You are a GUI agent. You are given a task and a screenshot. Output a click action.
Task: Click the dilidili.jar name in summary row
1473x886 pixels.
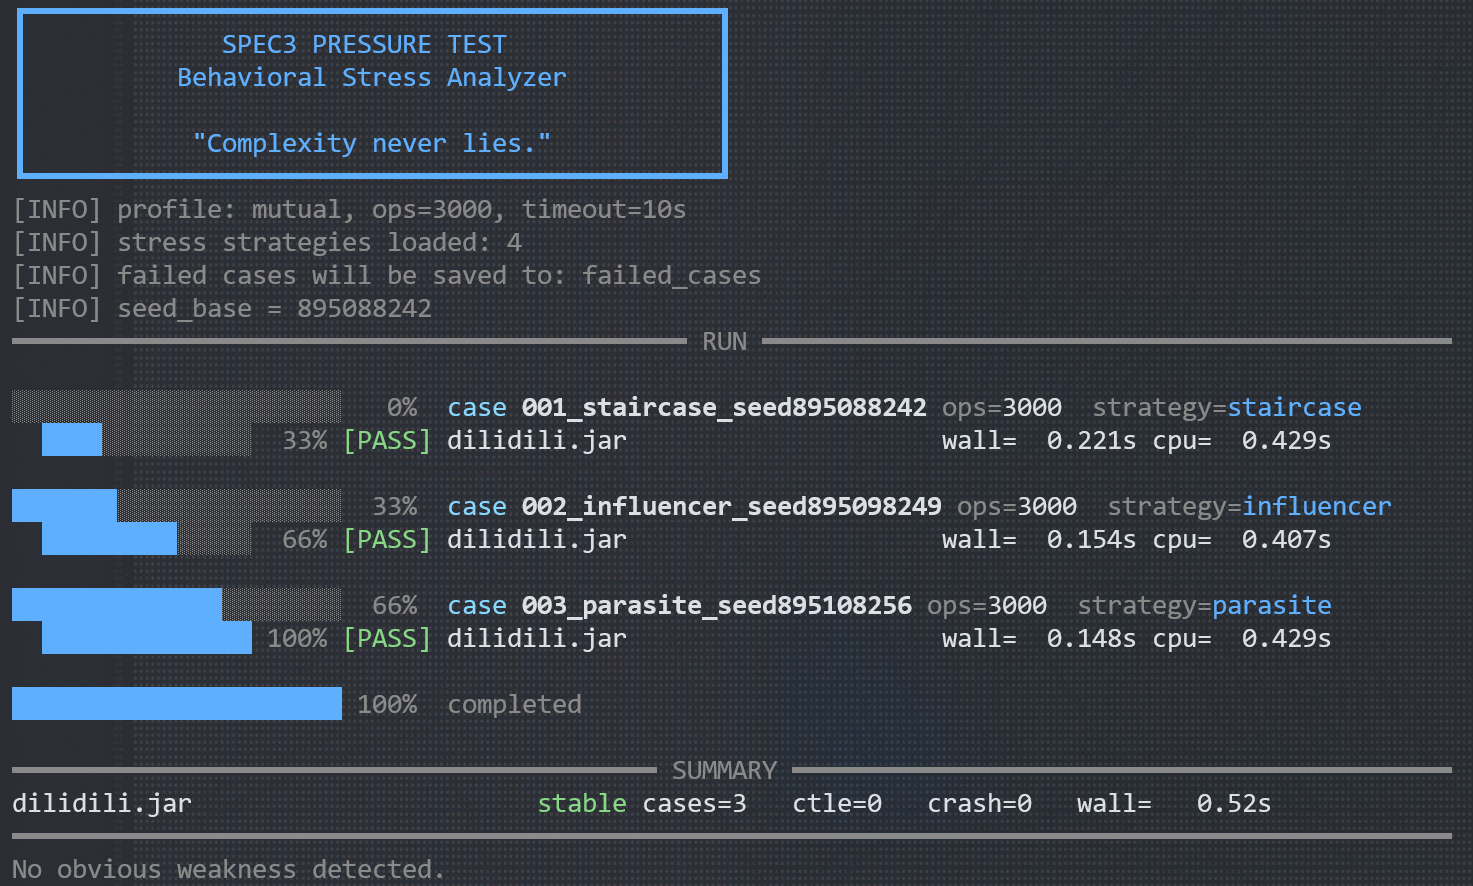tap(102, 804)
